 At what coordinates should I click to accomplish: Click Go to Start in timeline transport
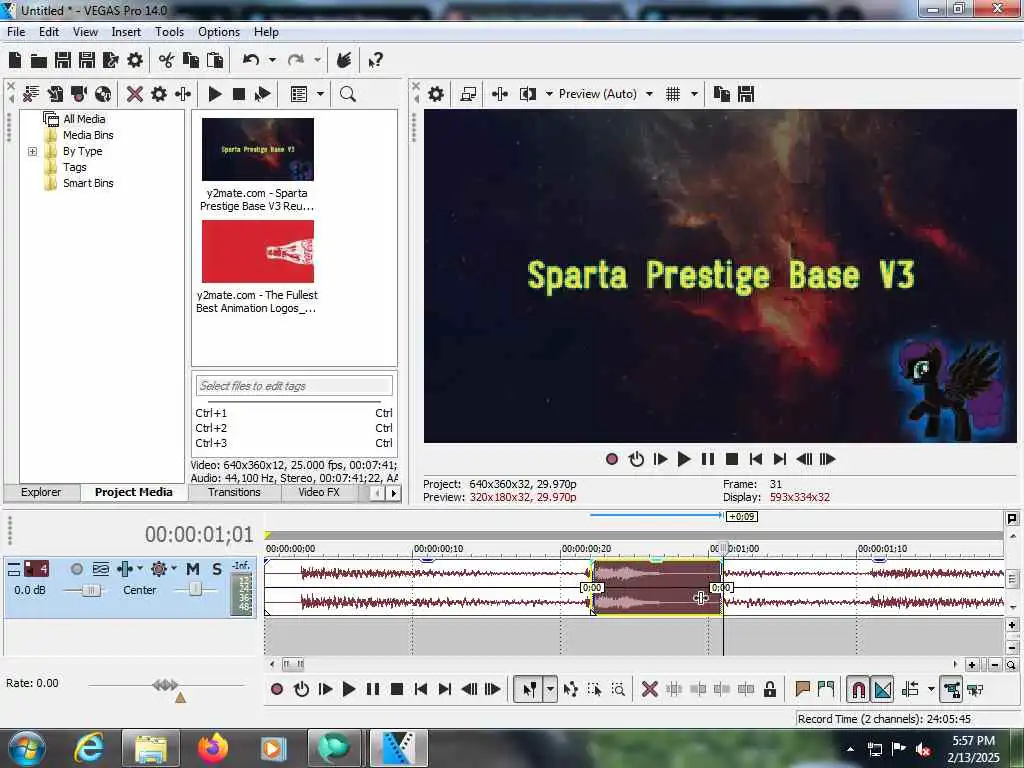[x=421, y=690]
